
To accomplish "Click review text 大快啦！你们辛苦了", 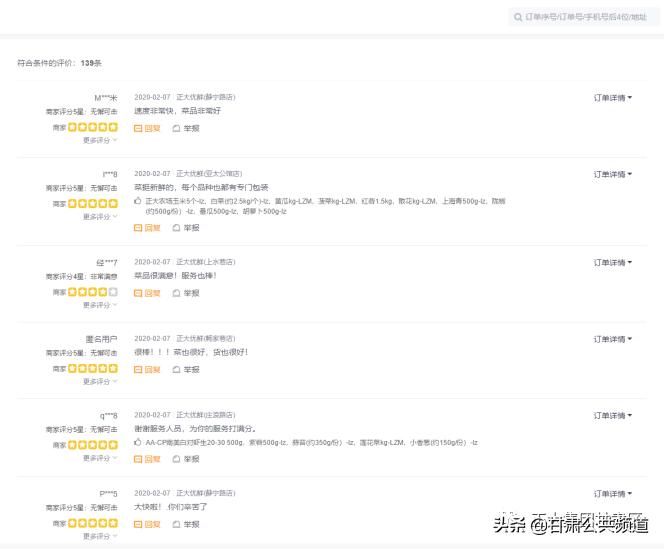I will (x=170, y=507).
